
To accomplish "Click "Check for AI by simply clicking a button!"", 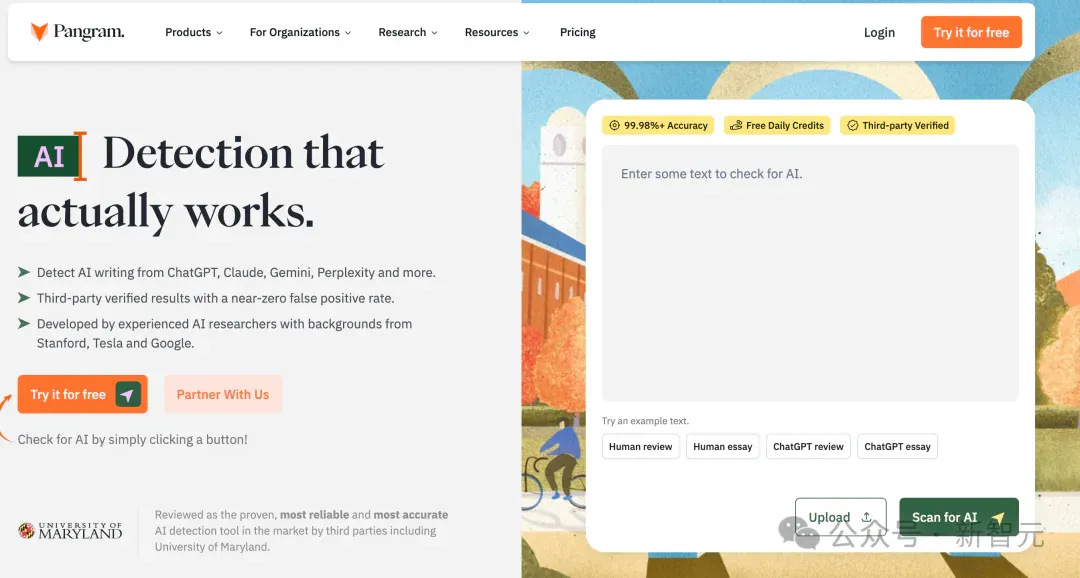I will [132, 440].
